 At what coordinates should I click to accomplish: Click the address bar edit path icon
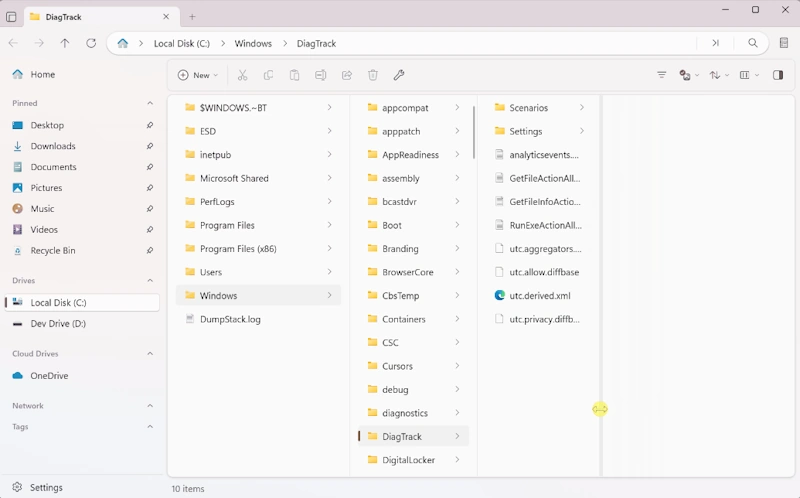click(x=715, y=43)
